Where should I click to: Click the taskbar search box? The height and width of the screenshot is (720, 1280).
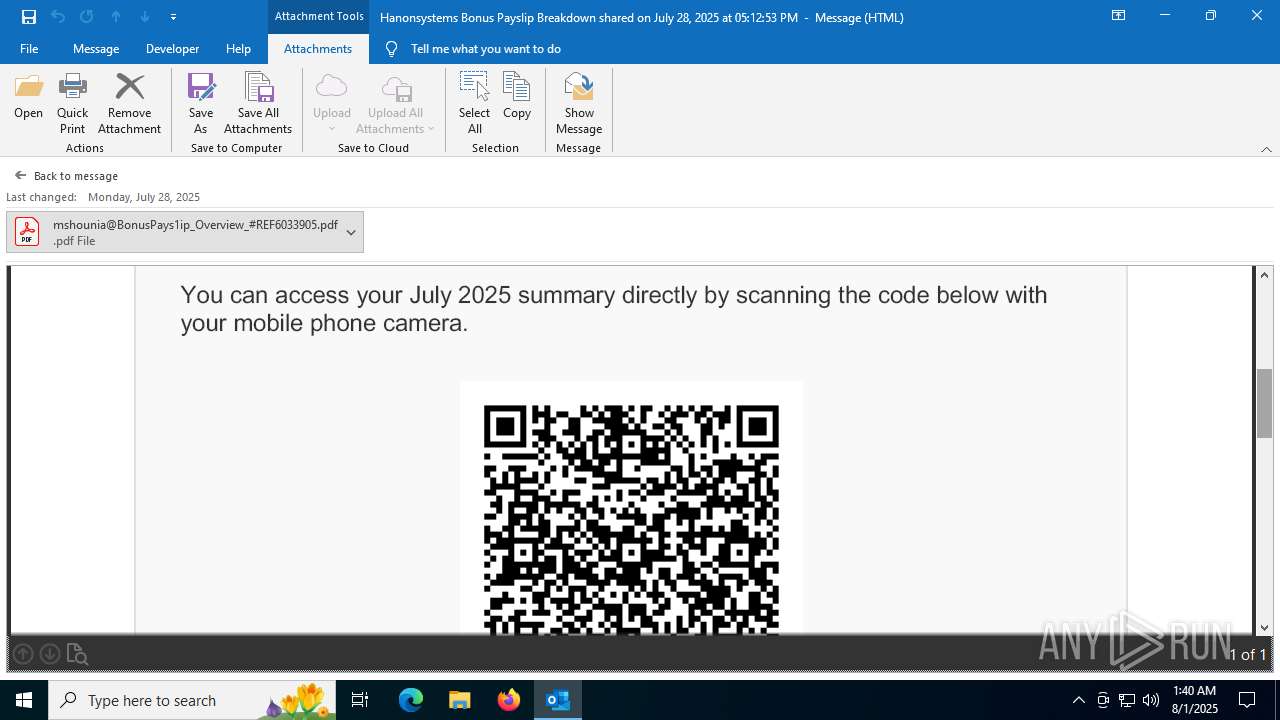pos(193,700)
